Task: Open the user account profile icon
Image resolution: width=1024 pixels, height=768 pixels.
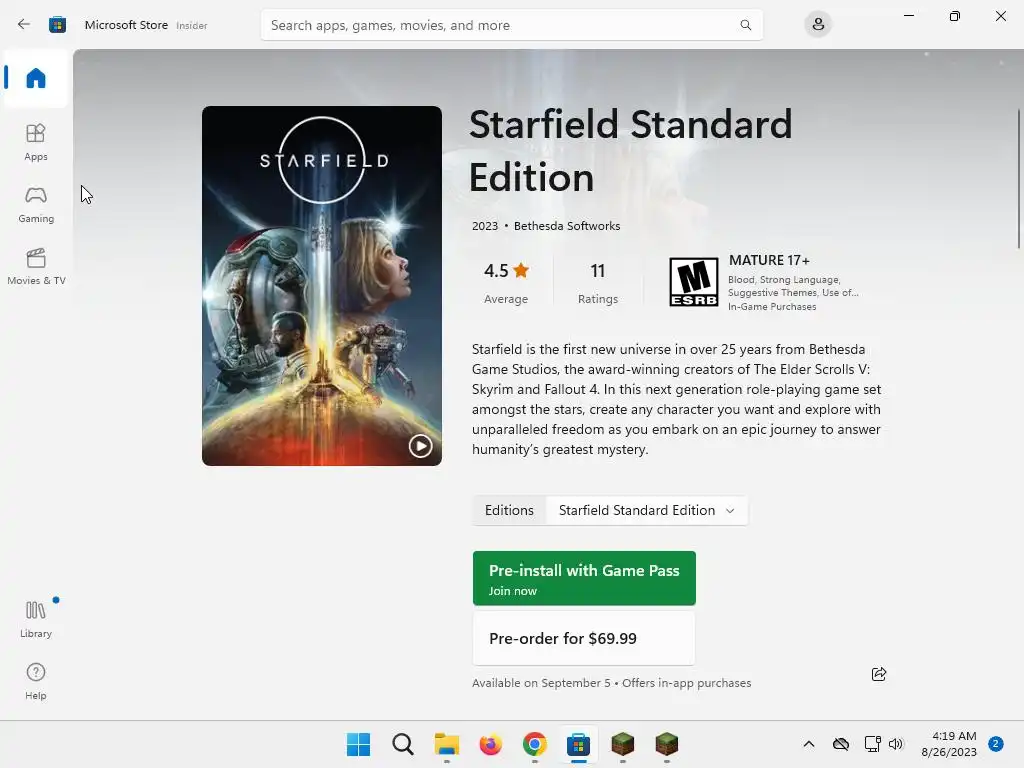Action: 818,25
